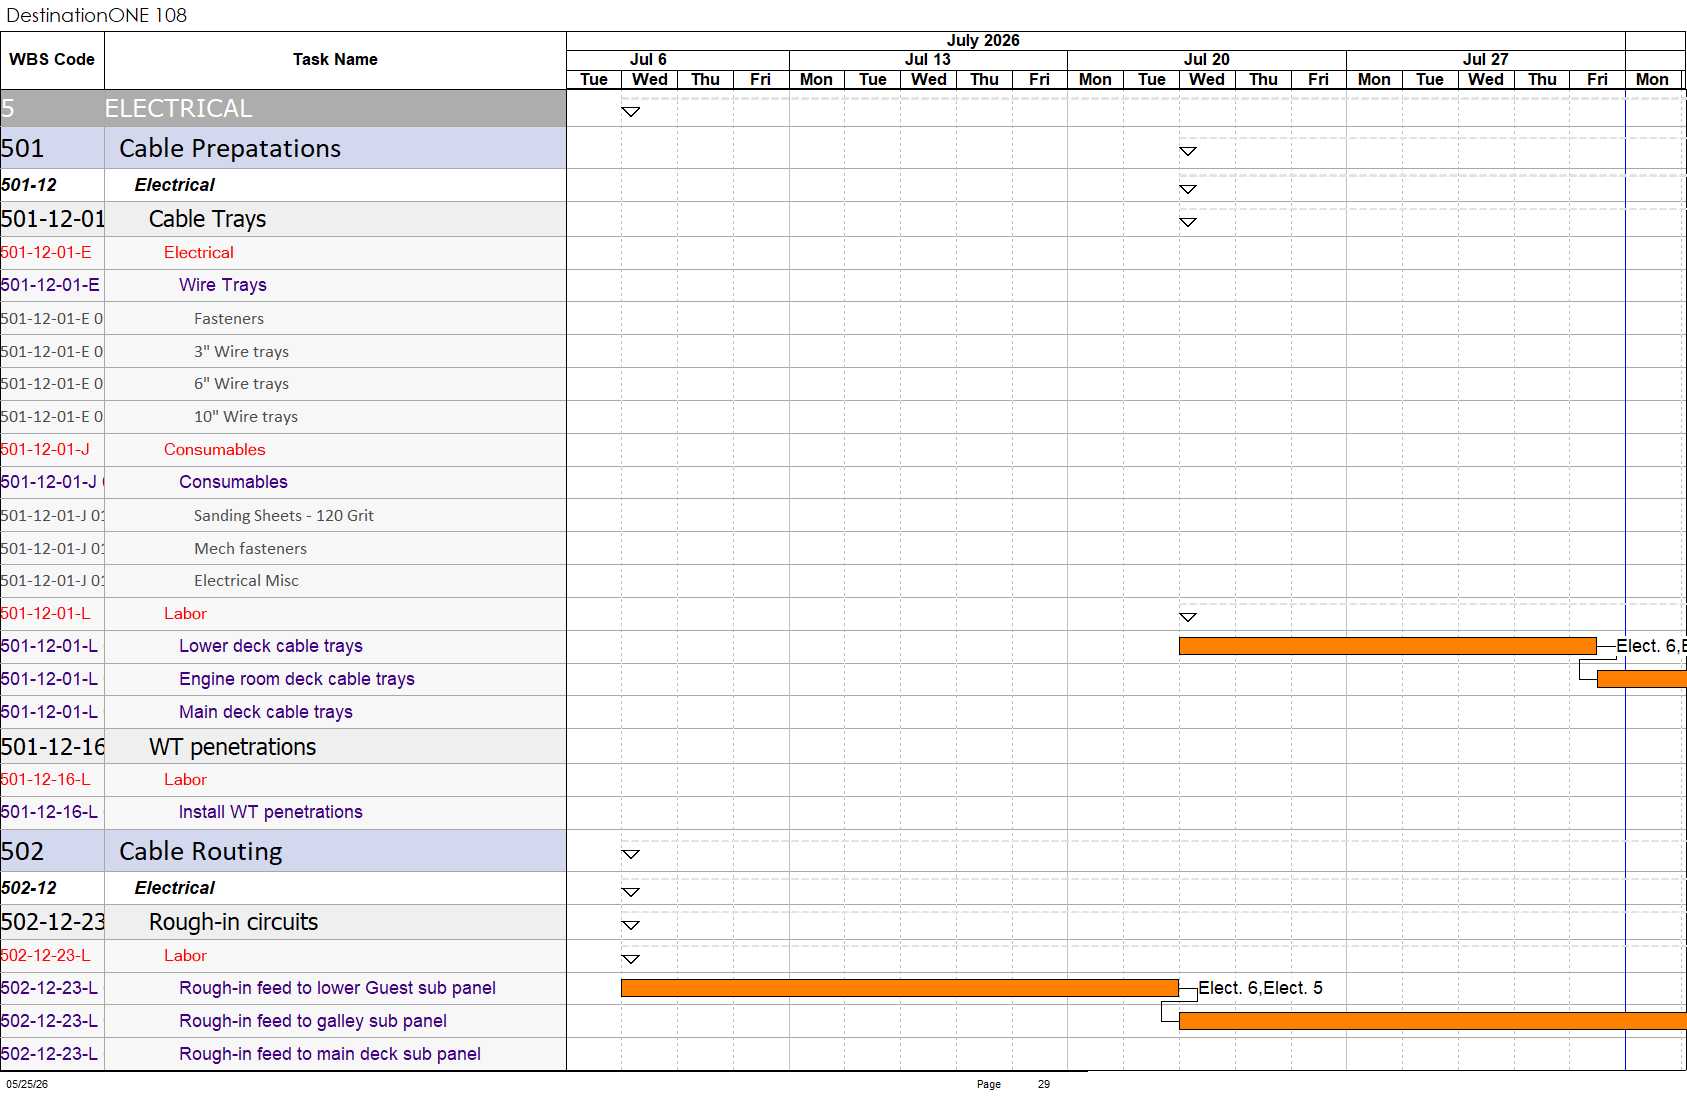
Task: Select the Jul 27 week header
Action: (x=1486, y=60)
